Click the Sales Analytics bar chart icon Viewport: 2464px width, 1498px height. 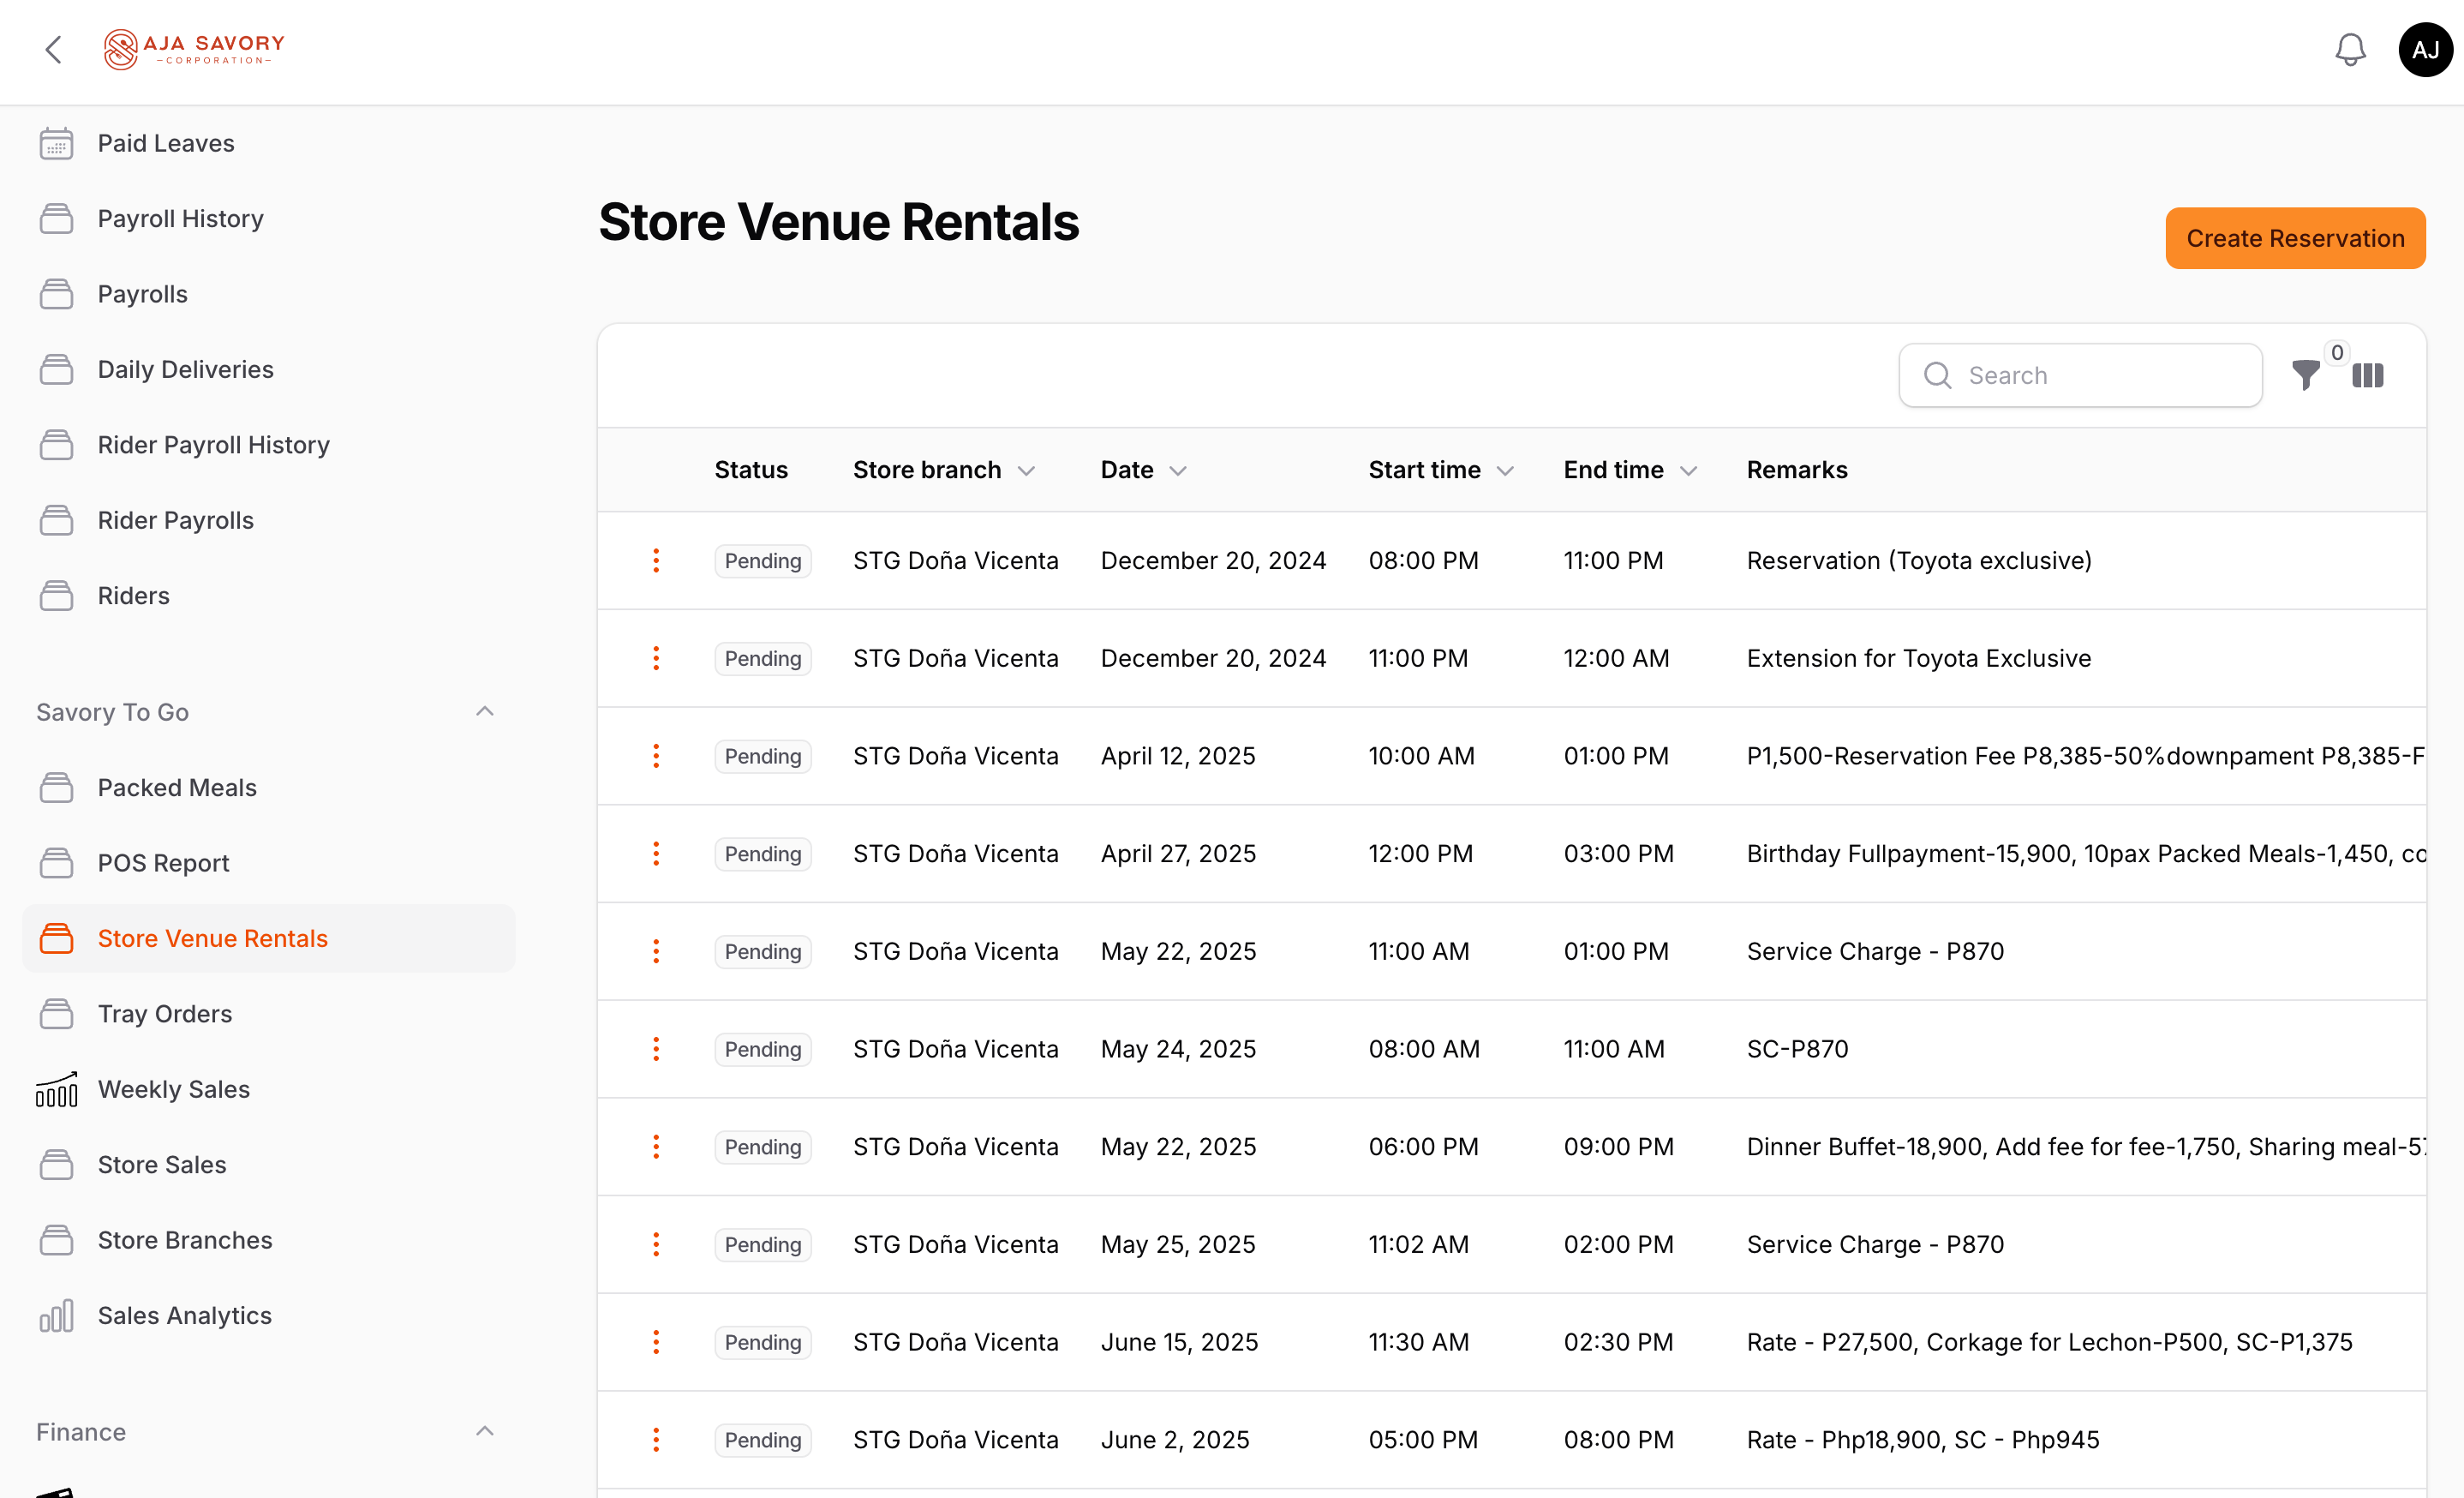[56, 1316]
